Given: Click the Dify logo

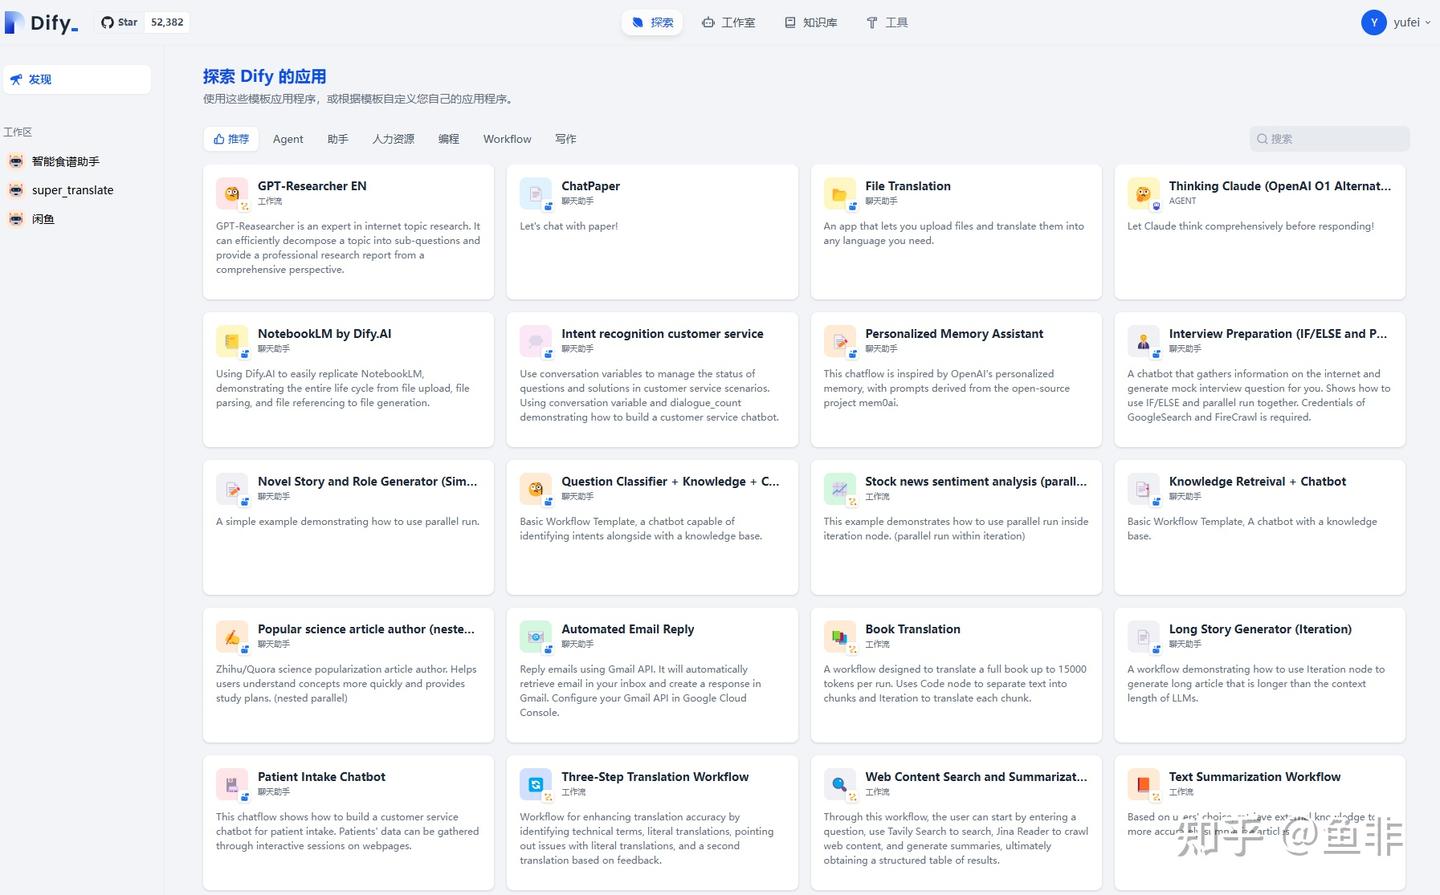Looking at the screenshot, I should [42, 22].
